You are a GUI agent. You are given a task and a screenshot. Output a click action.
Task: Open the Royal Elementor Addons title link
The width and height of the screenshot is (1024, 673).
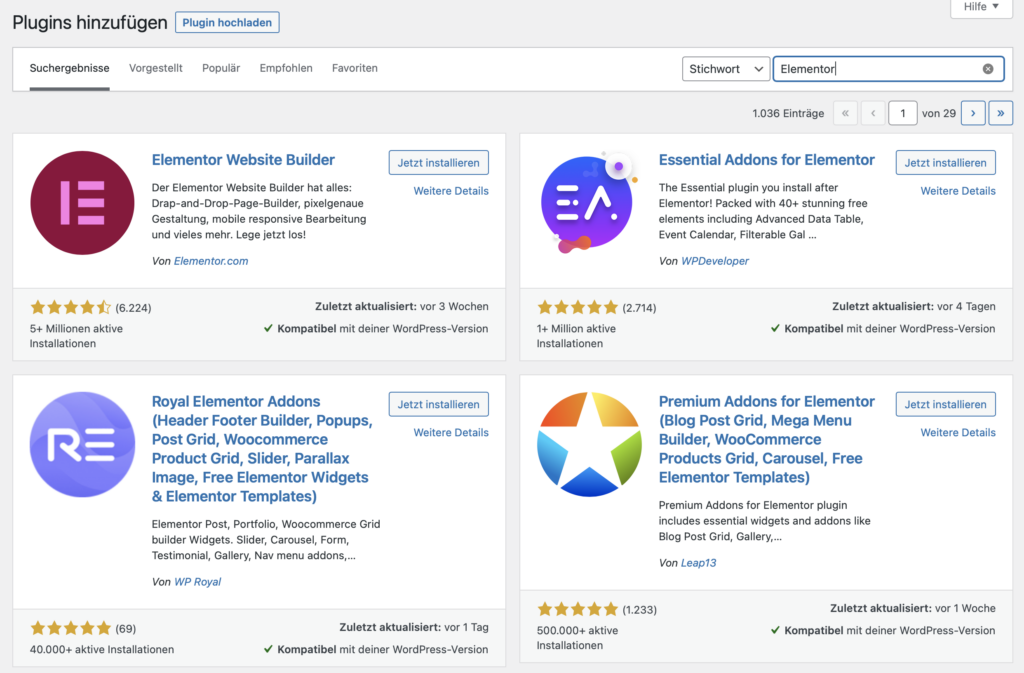262,448
